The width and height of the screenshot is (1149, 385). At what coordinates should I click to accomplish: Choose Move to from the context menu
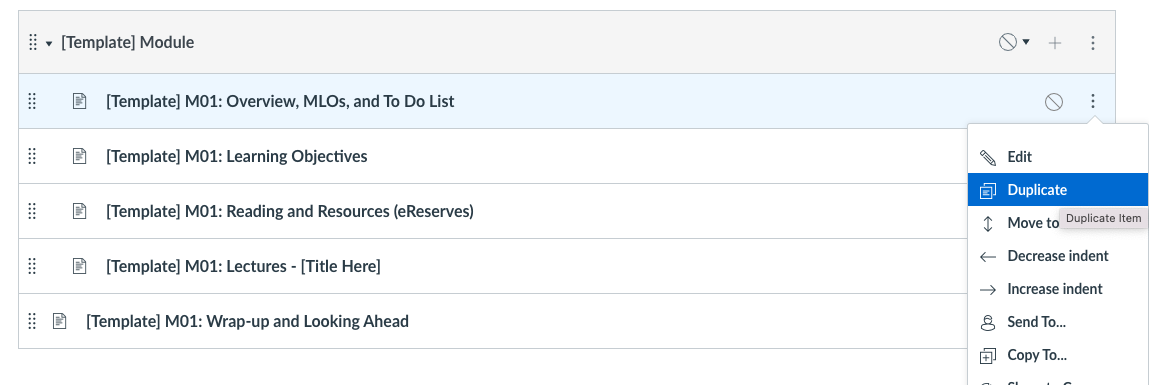(x=1032, y=223)
